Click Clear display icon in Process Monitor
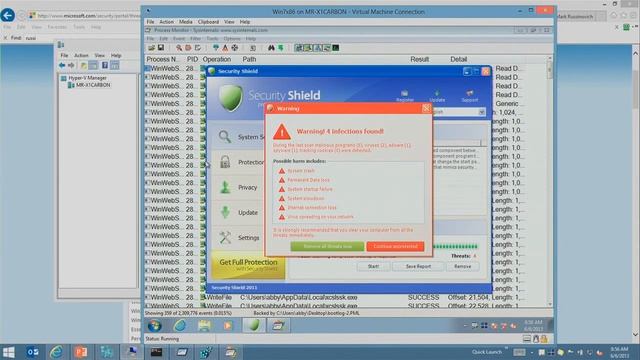 coord(198,48)
